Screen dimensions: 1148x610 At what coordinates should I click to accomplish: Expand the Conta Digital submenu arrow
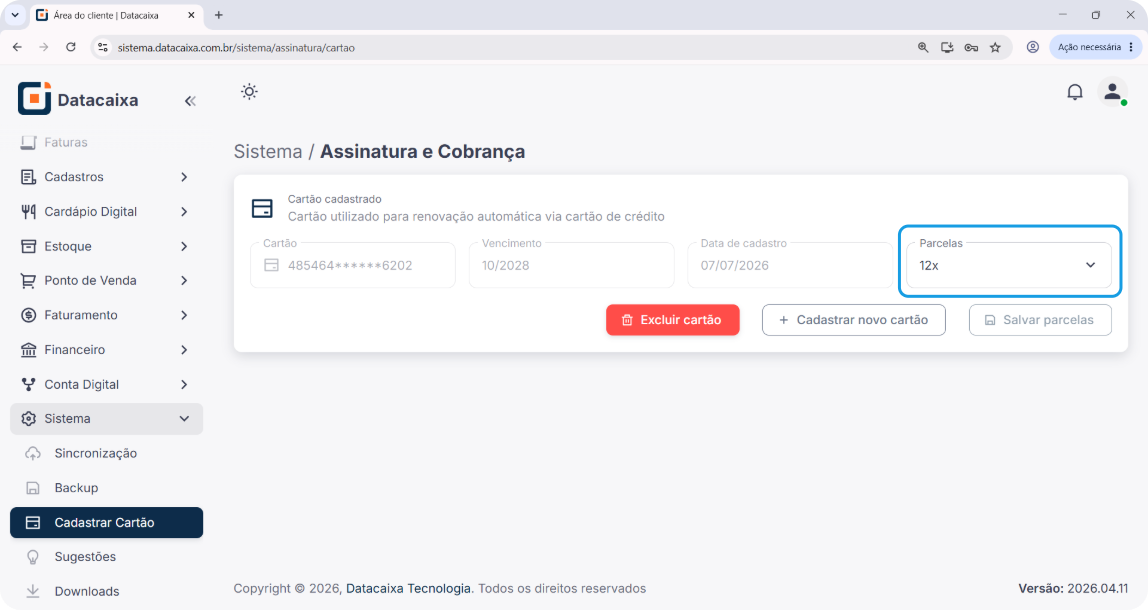coord(184,384)
